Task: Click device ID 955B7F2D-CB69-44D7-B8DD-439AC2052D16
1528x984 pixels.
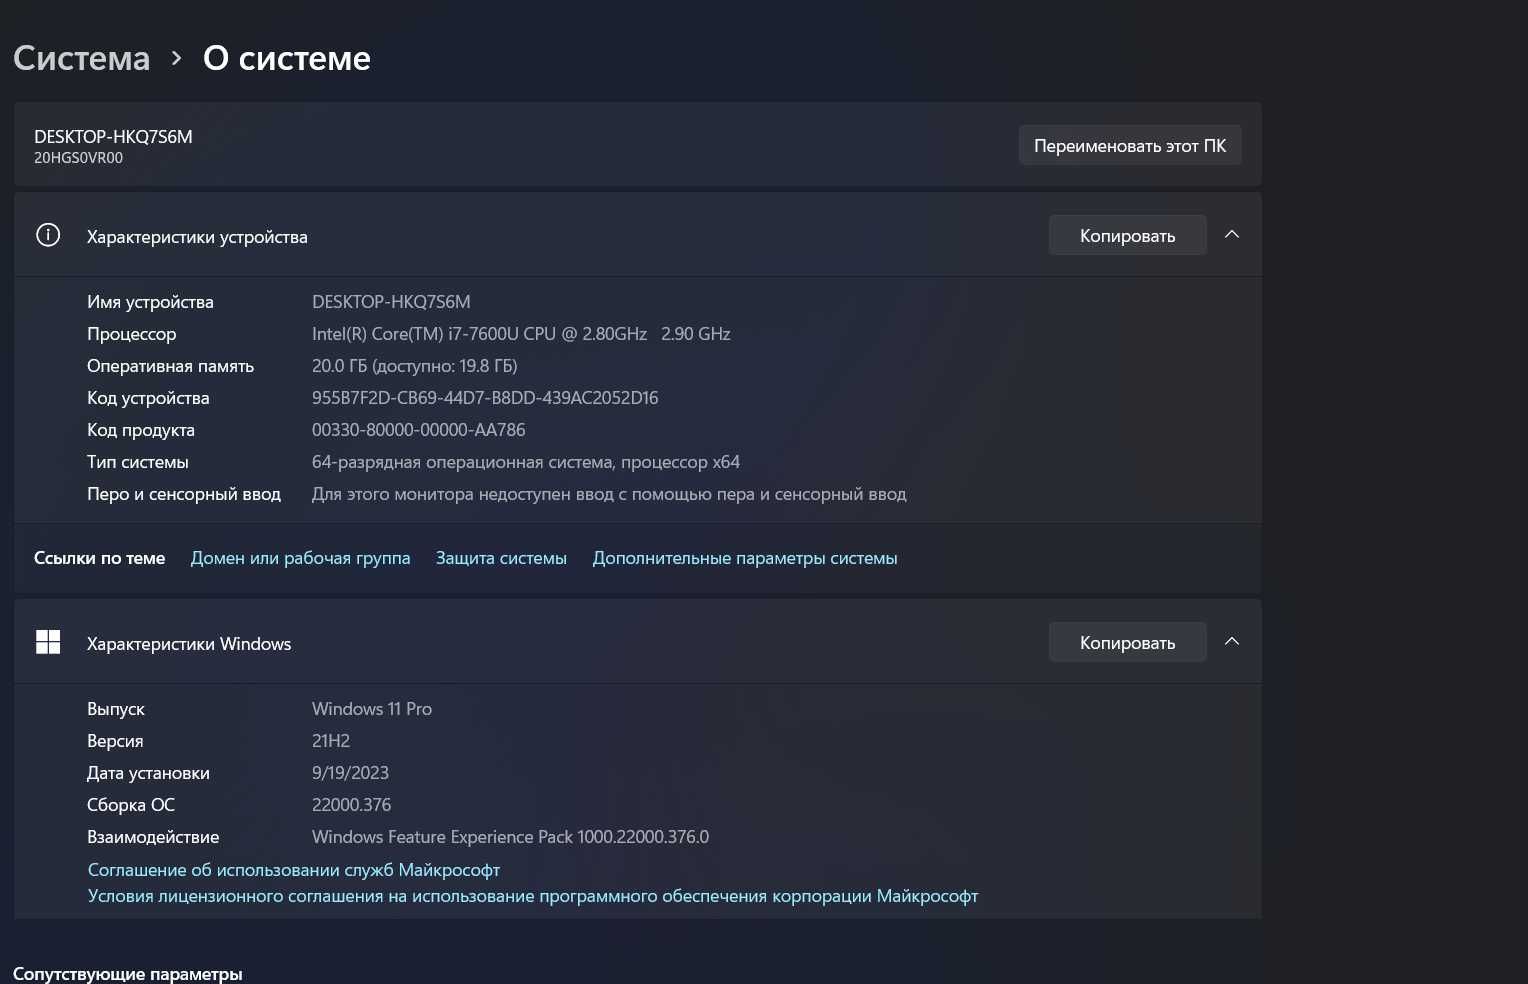Action: [x=485, y=398]
